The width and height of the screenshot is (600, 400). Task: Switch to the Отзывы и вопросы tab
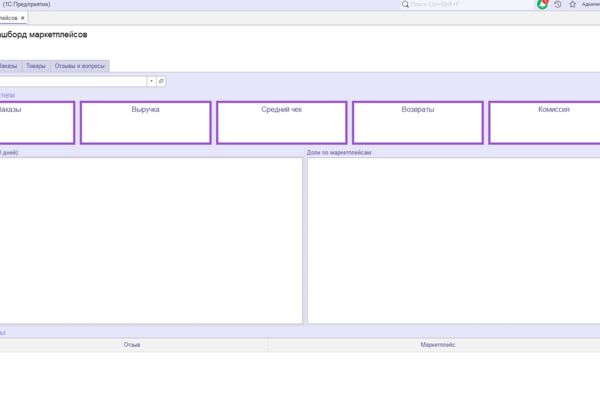pos(80,66)
